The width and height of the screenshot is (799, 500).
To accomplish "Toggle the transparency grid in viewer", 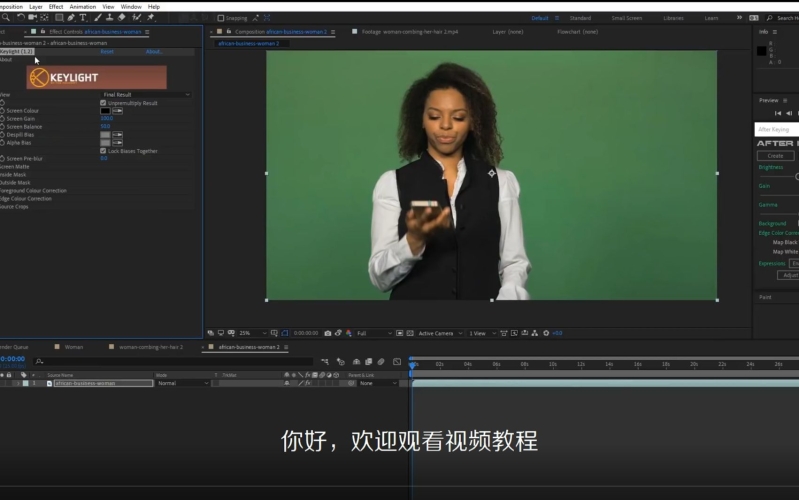I will click(410, 333).
